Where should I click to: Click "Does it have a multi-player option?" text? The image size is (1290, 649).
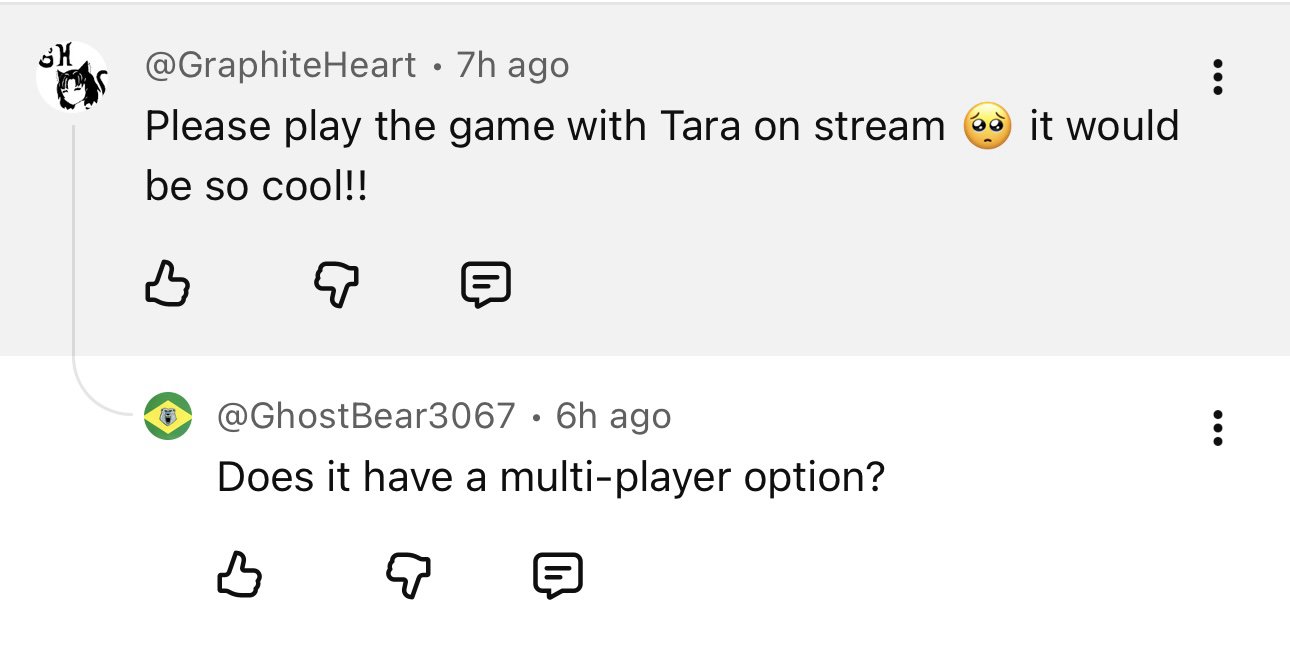coord(551,477)
